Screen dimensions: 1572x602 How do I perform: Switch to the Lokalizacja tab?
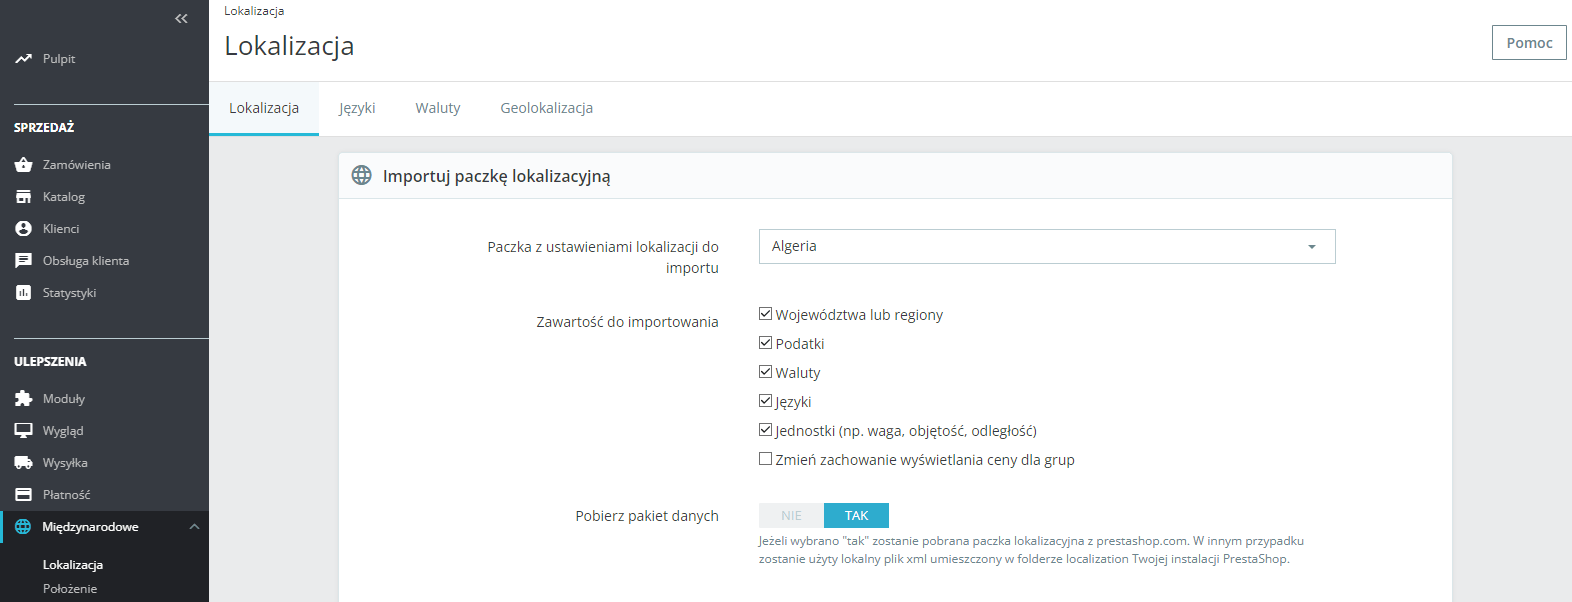[264, 108]
